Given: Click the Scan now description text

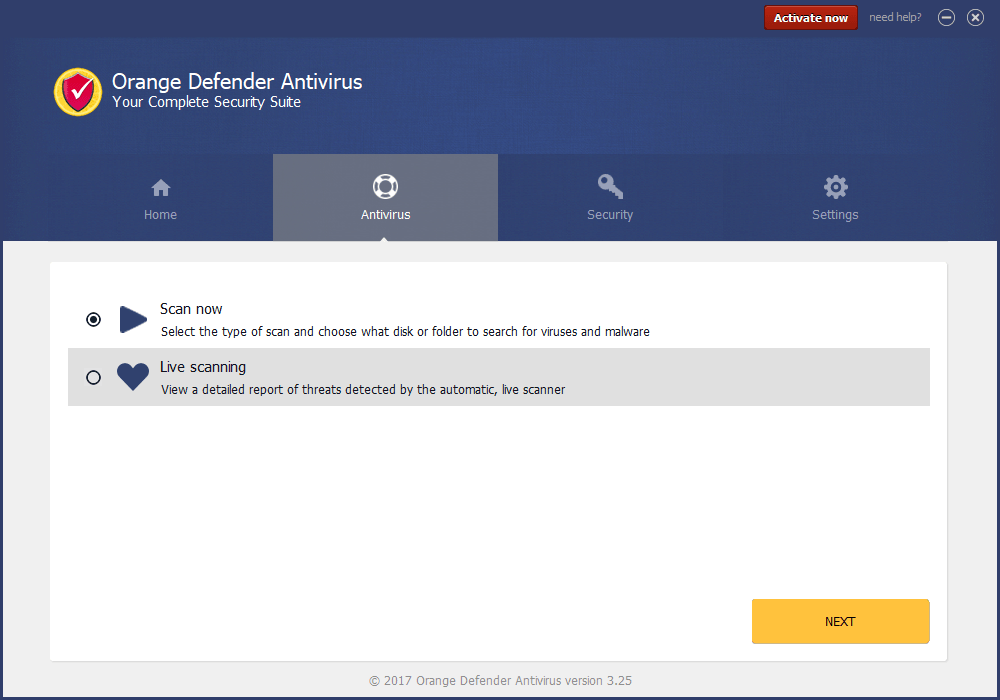Looking at the screenshot, I should pos(405,332).
